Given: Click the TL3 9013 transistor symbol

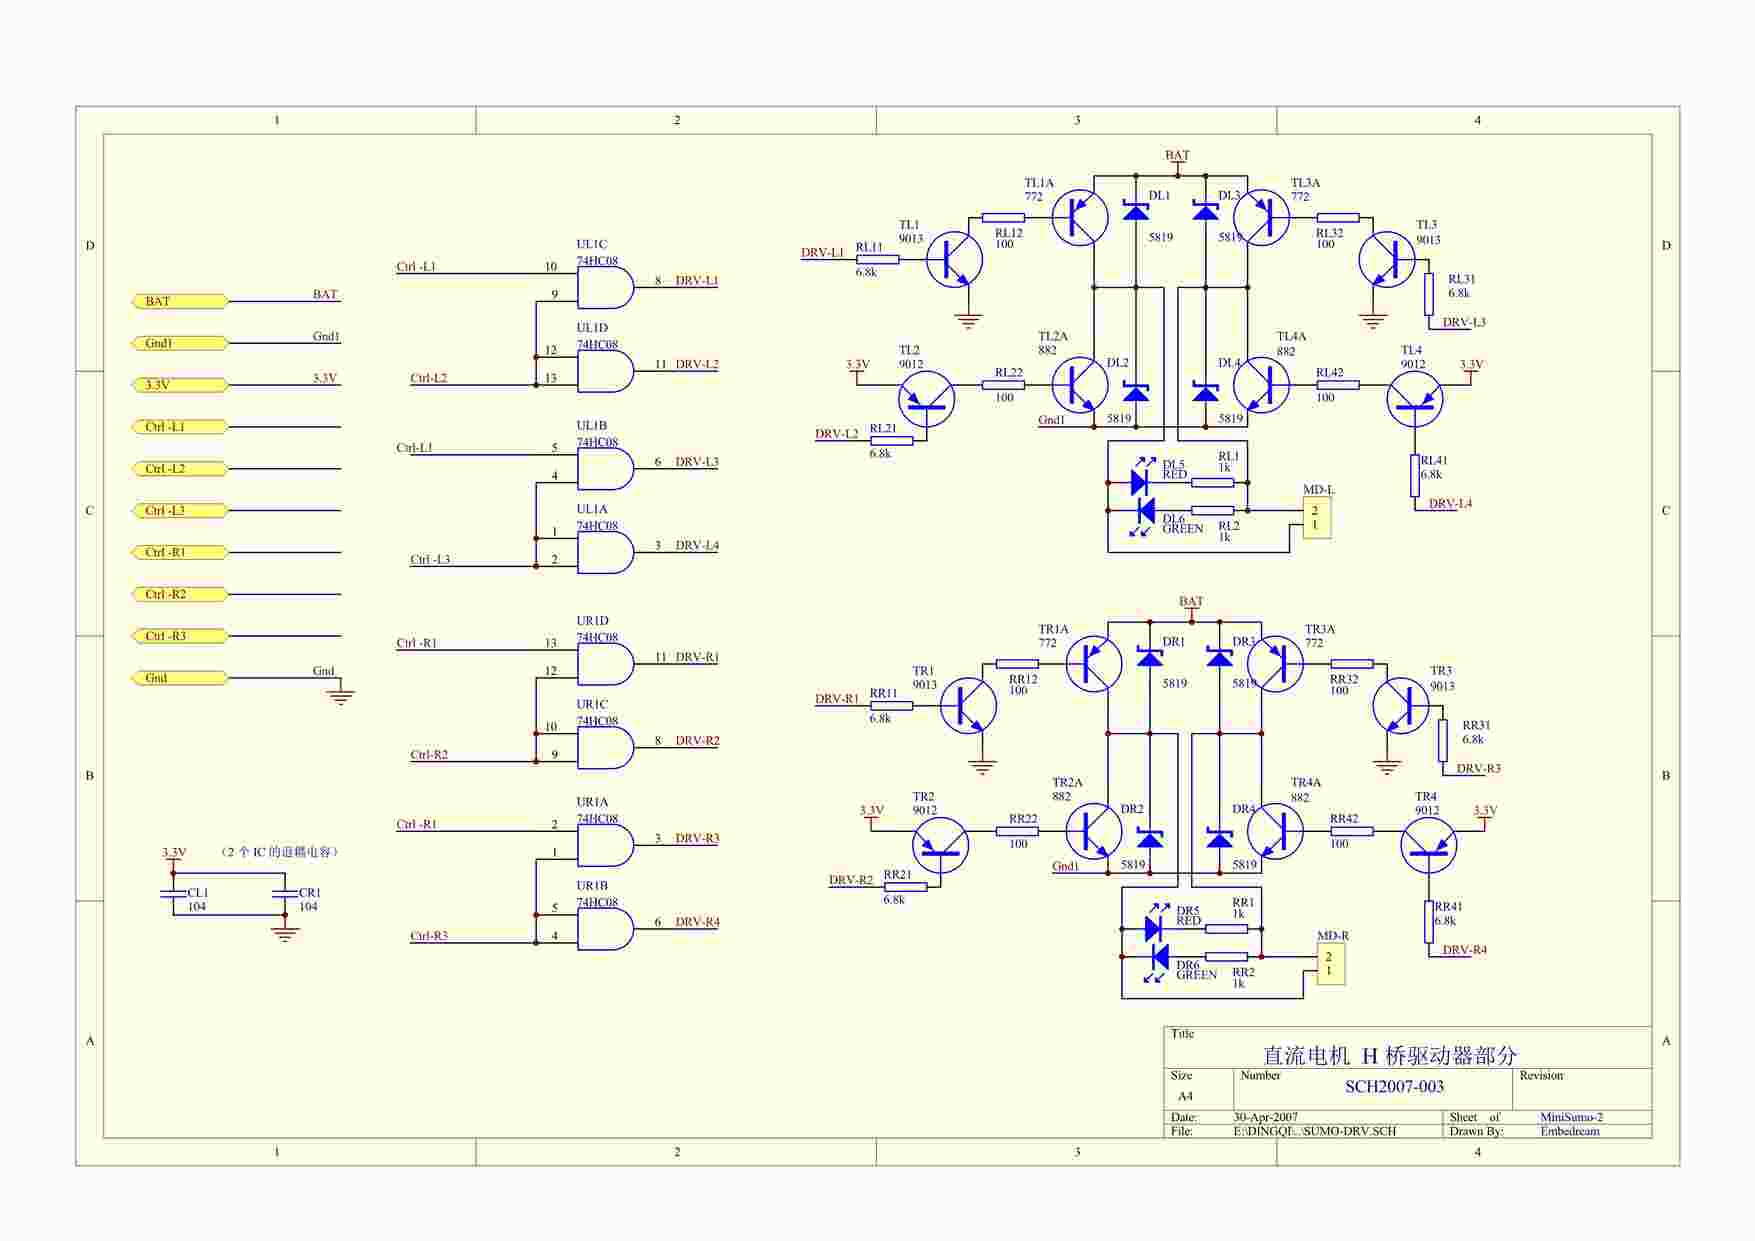Looking at the screenshot, I should coord(1387,260).
